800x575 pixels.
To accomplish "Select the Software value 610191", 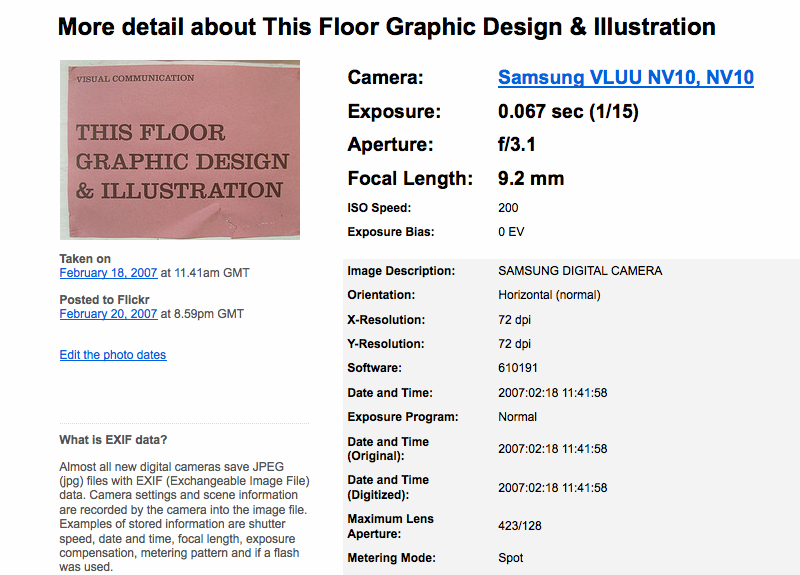I will click(518, 368).
